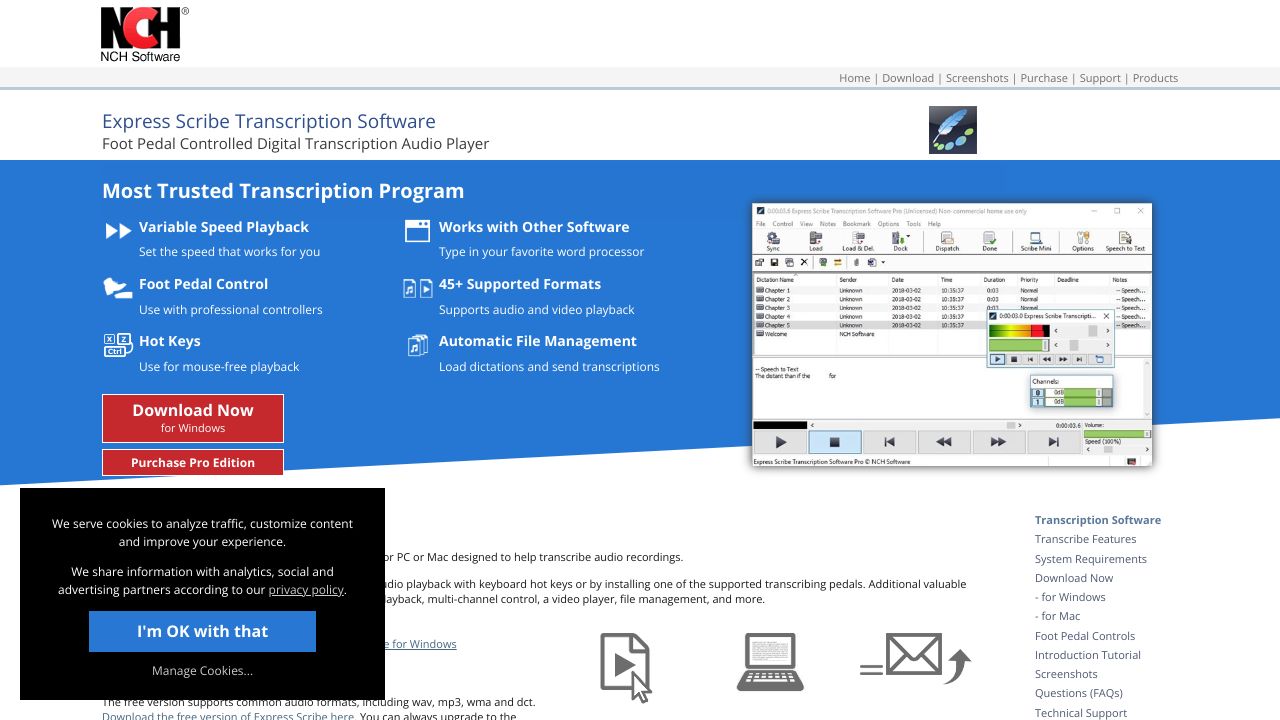Open Purchase in the top navigation bar
1280x720 pixels.
coord(1044,78)
